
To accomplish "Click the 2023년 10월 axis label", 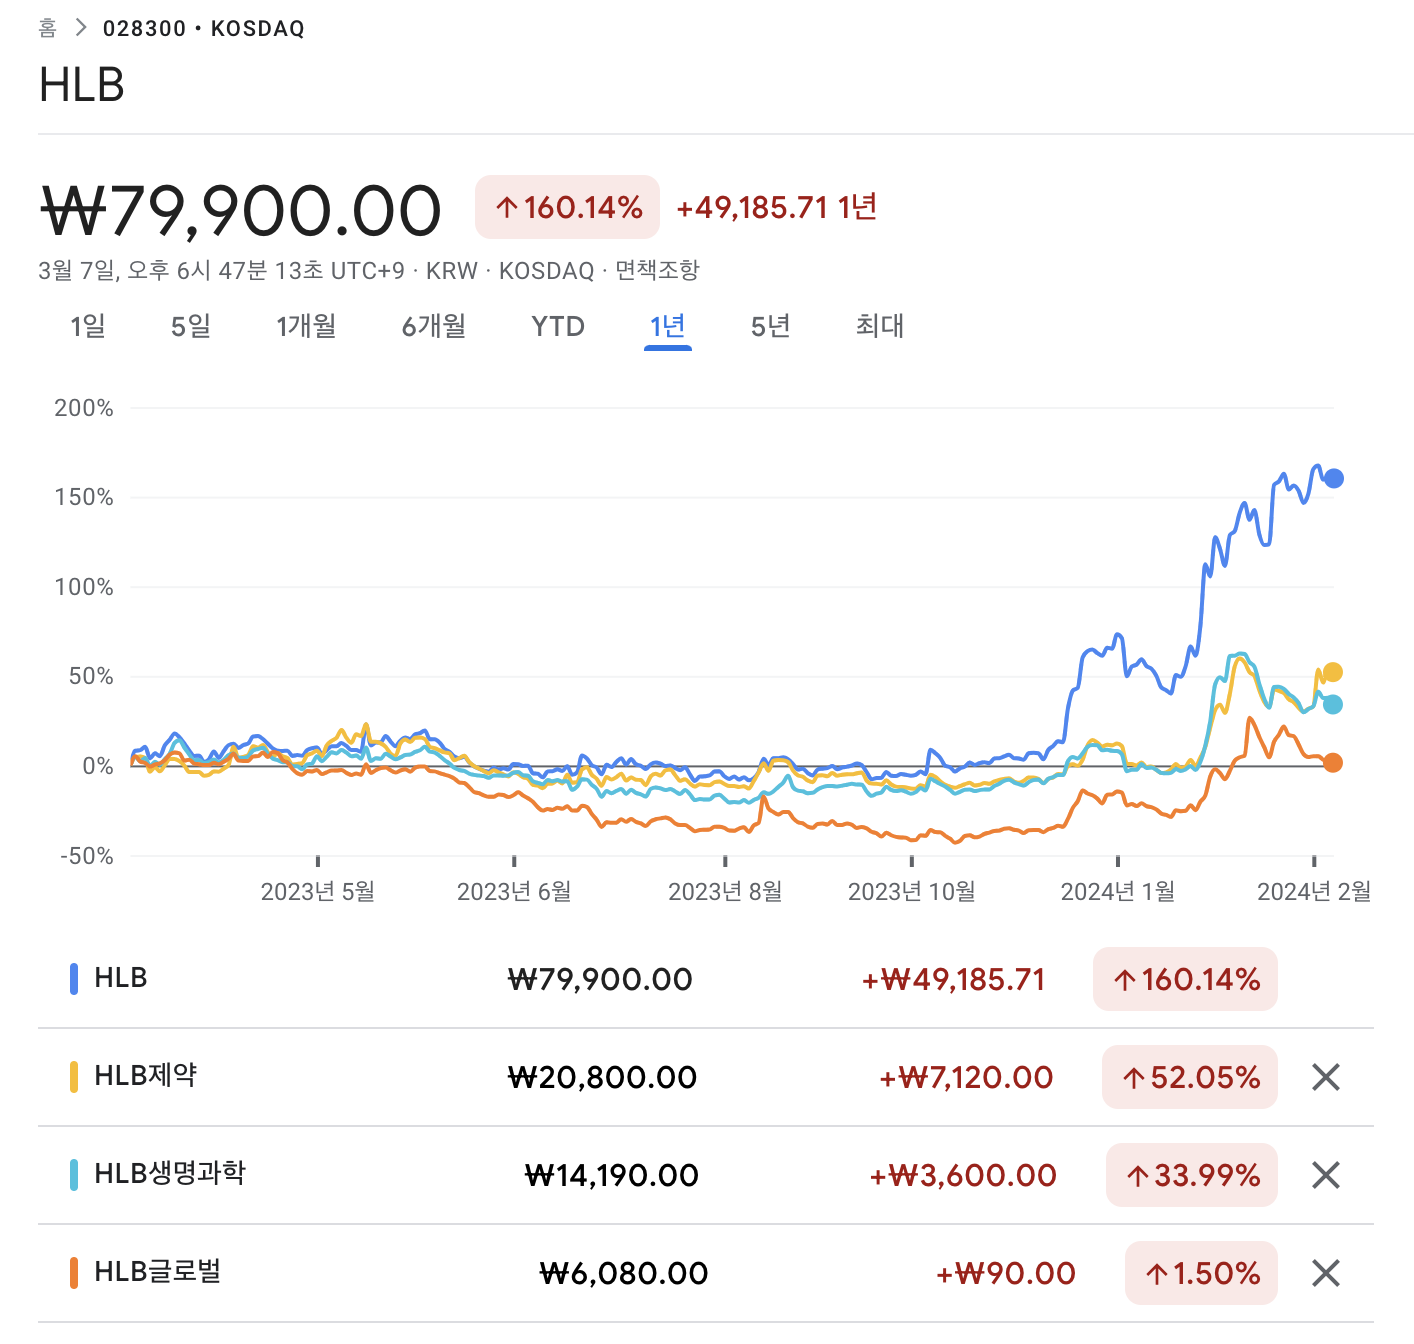I will (912, 891).
